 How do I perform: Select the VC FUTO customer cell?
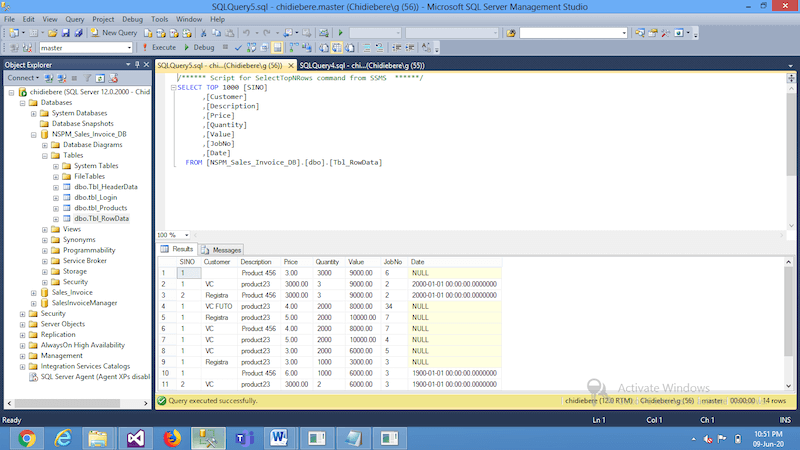(218, 307)
